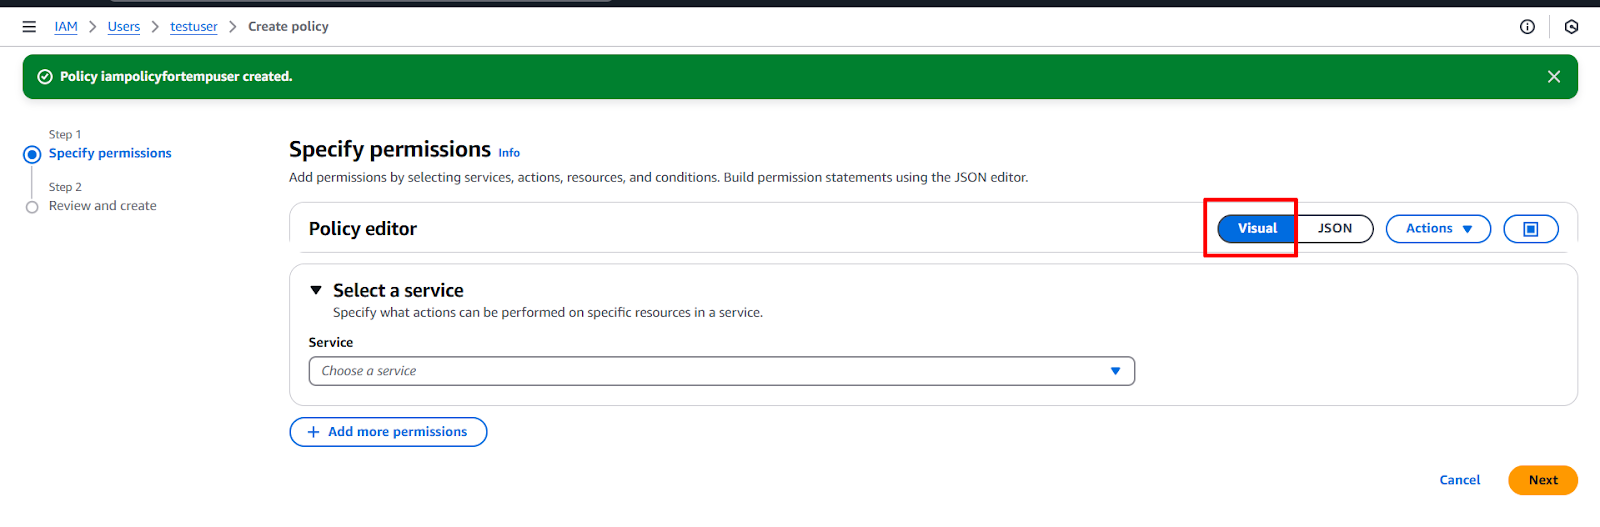The height and width of the screenshot is (527, 1600).
Task: Collapse the Select a service section
Action: (316, 291)
